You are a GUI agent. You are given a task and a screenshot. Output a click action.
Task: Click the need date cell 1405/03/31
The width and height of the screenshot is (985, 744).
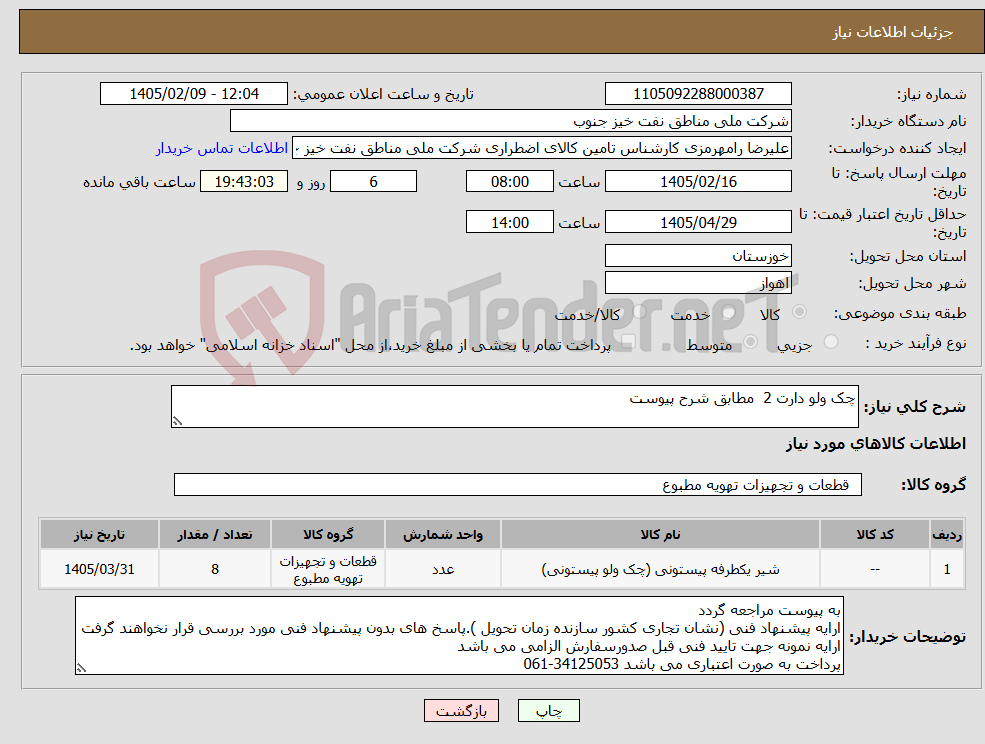click(99, 569)
